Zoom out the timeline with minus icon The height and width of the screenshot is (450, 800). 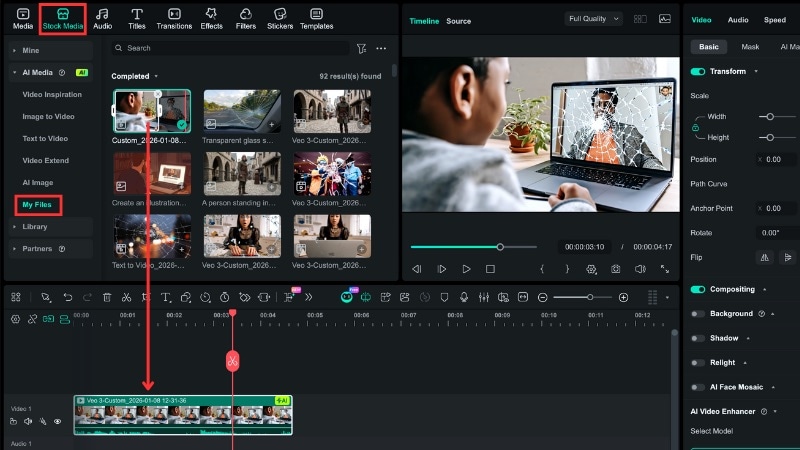pyautogui.click(x=543, y=297)
